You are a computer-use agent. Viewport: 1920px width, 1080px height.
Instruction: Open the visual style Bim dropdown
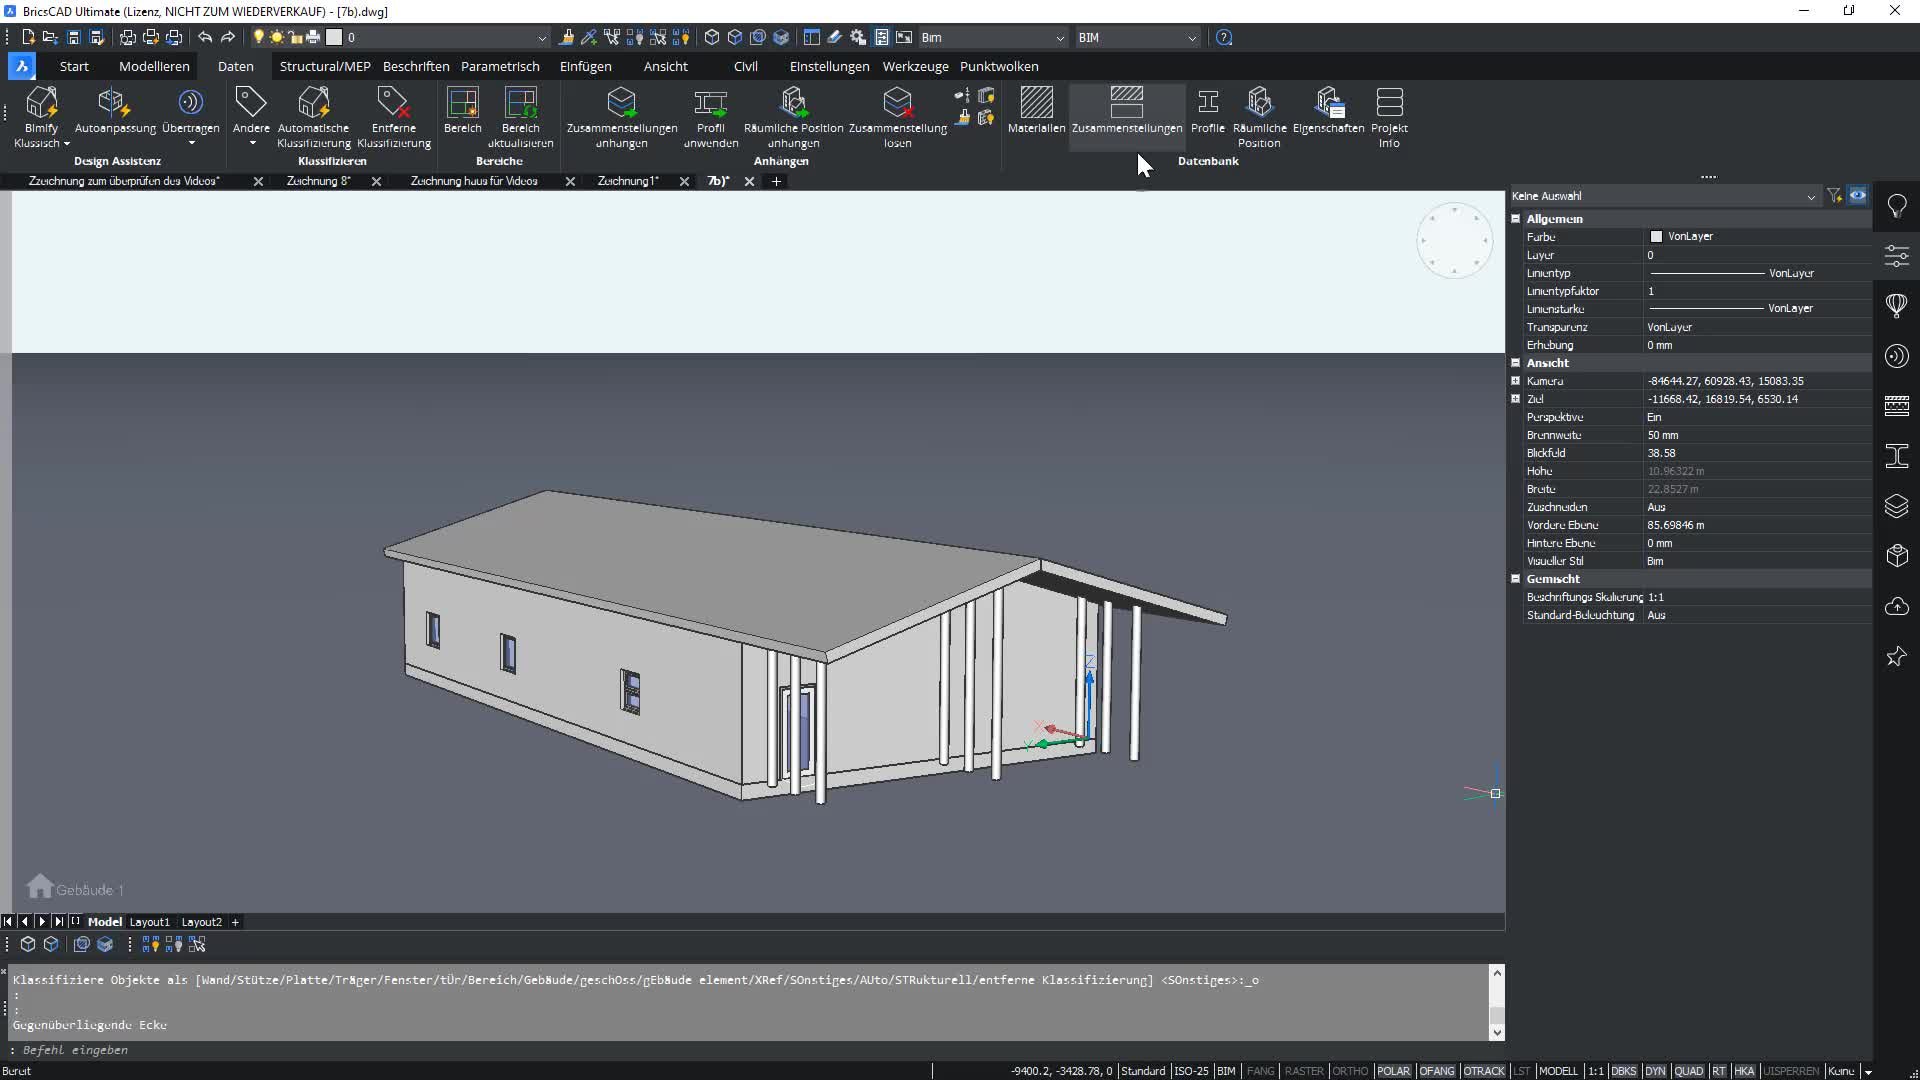point(992,37)
